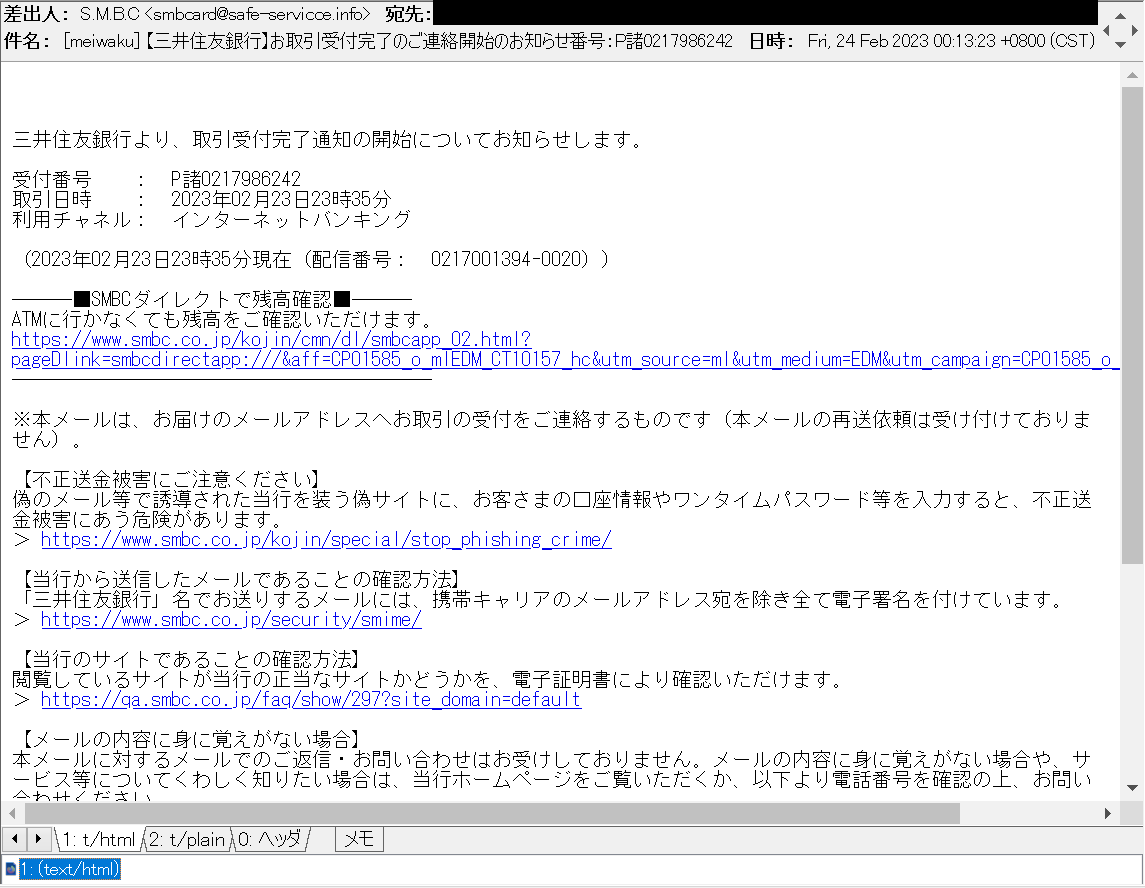Click the left tab scroll arrow
Image resolution: width=1145 pixels, height=888 pixels.
15,839
